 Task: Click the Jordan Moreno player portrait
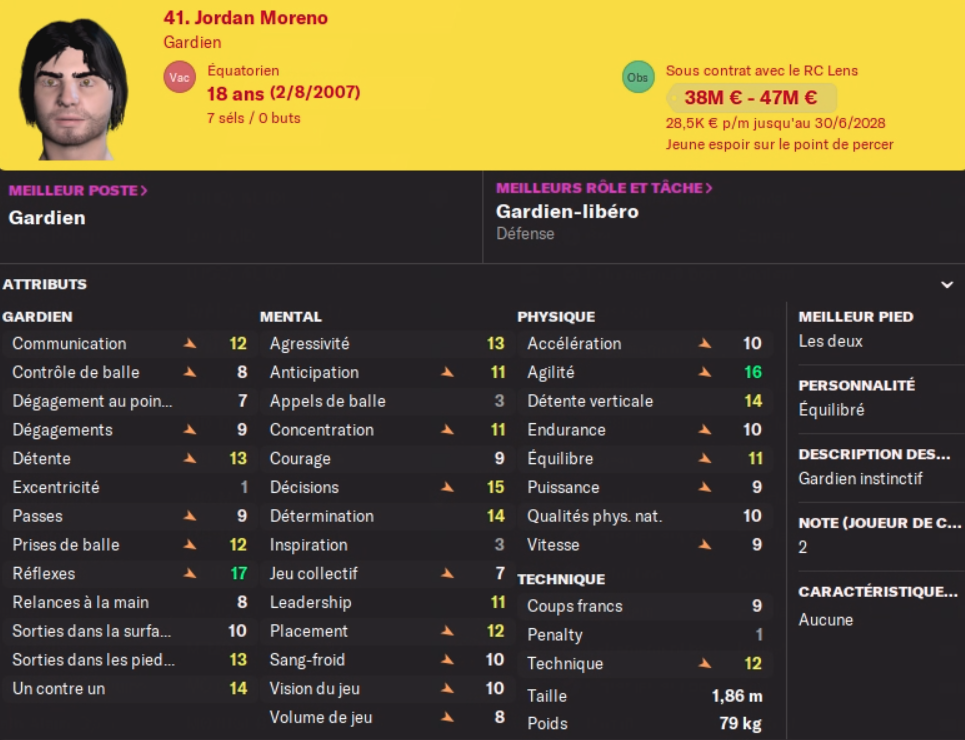[x=73, y=88]
